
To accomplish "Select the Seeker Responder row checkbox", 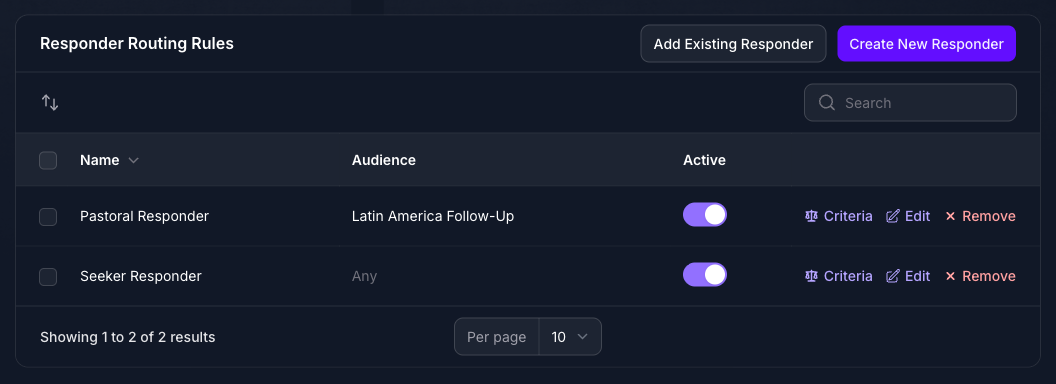I will pyautogui.click(x=48, y=277).
